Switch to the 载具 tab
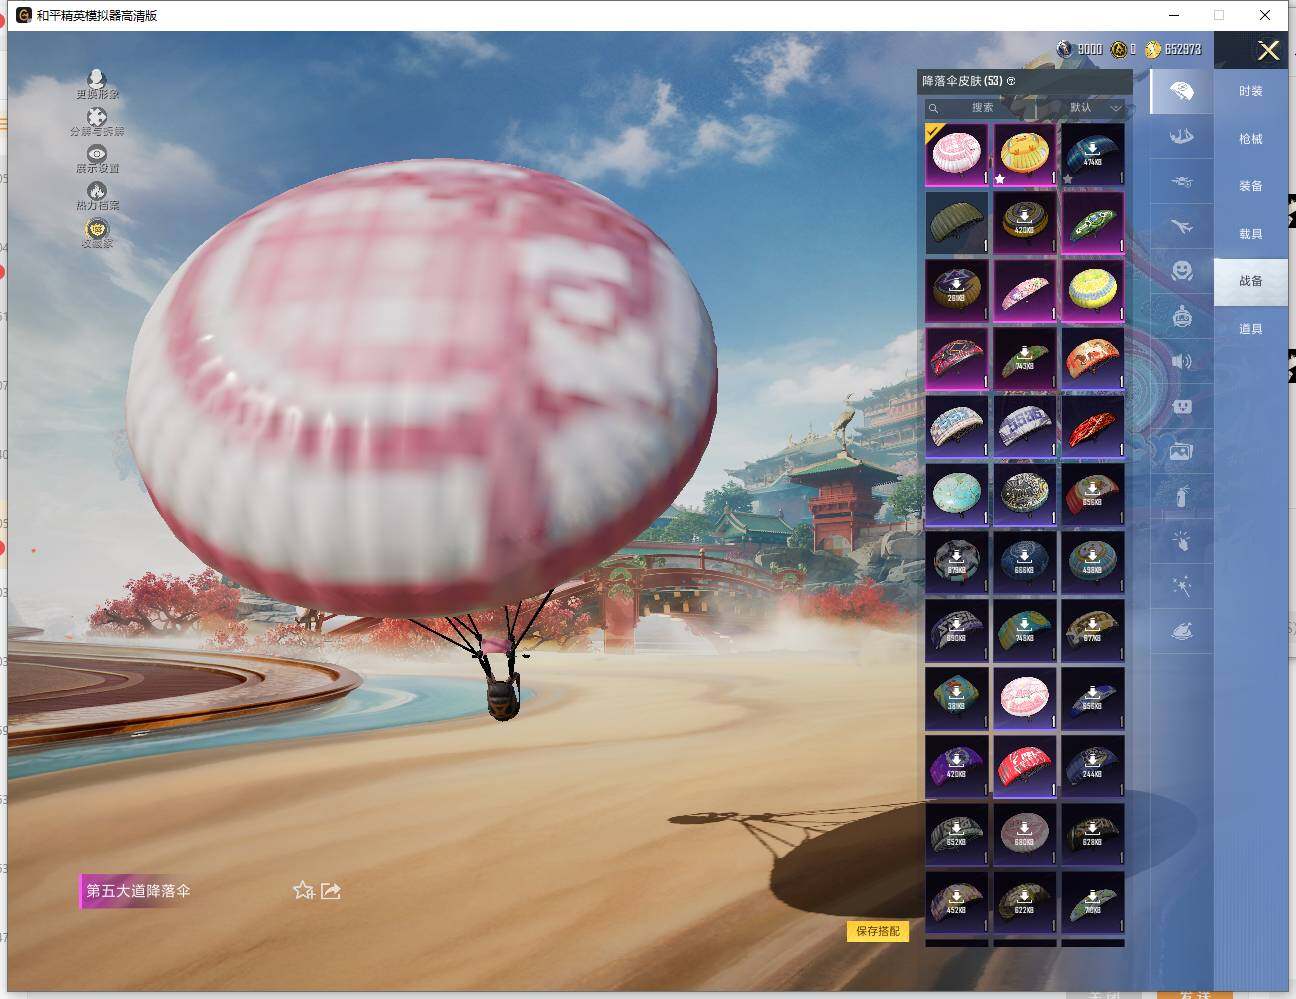Screen dimensions: 1296x999 point(1250,234)
